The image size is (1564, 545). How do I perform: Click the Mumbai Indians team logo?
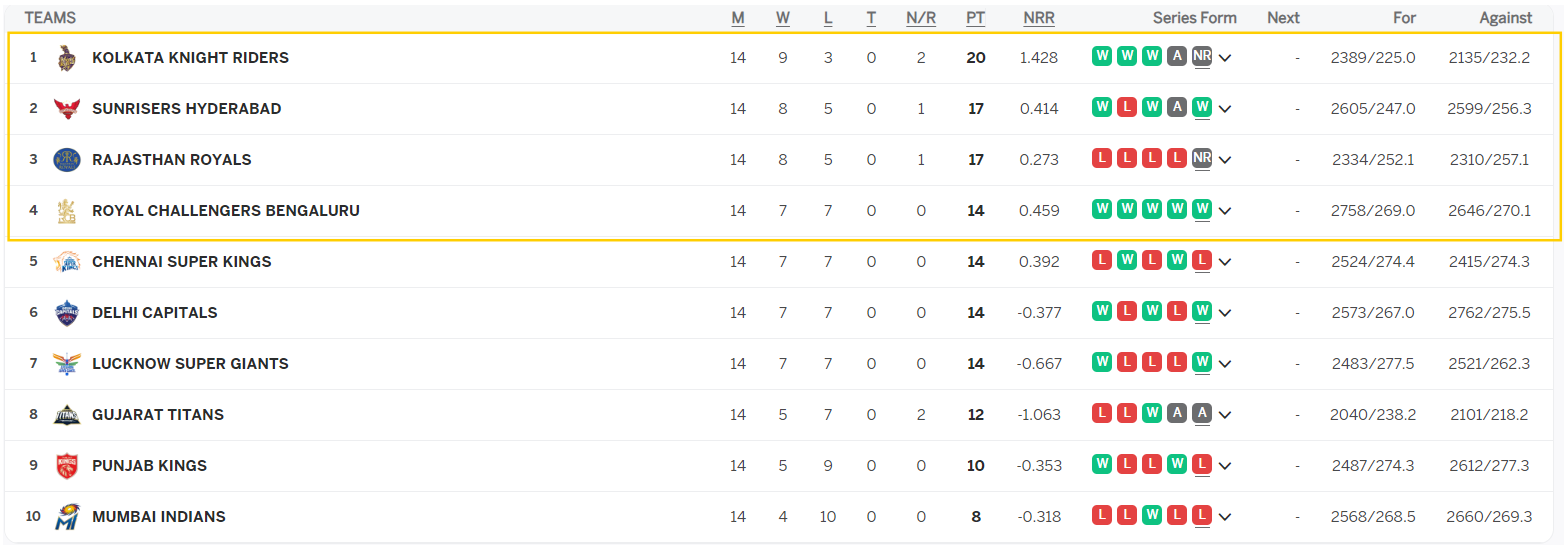[67, 517]
